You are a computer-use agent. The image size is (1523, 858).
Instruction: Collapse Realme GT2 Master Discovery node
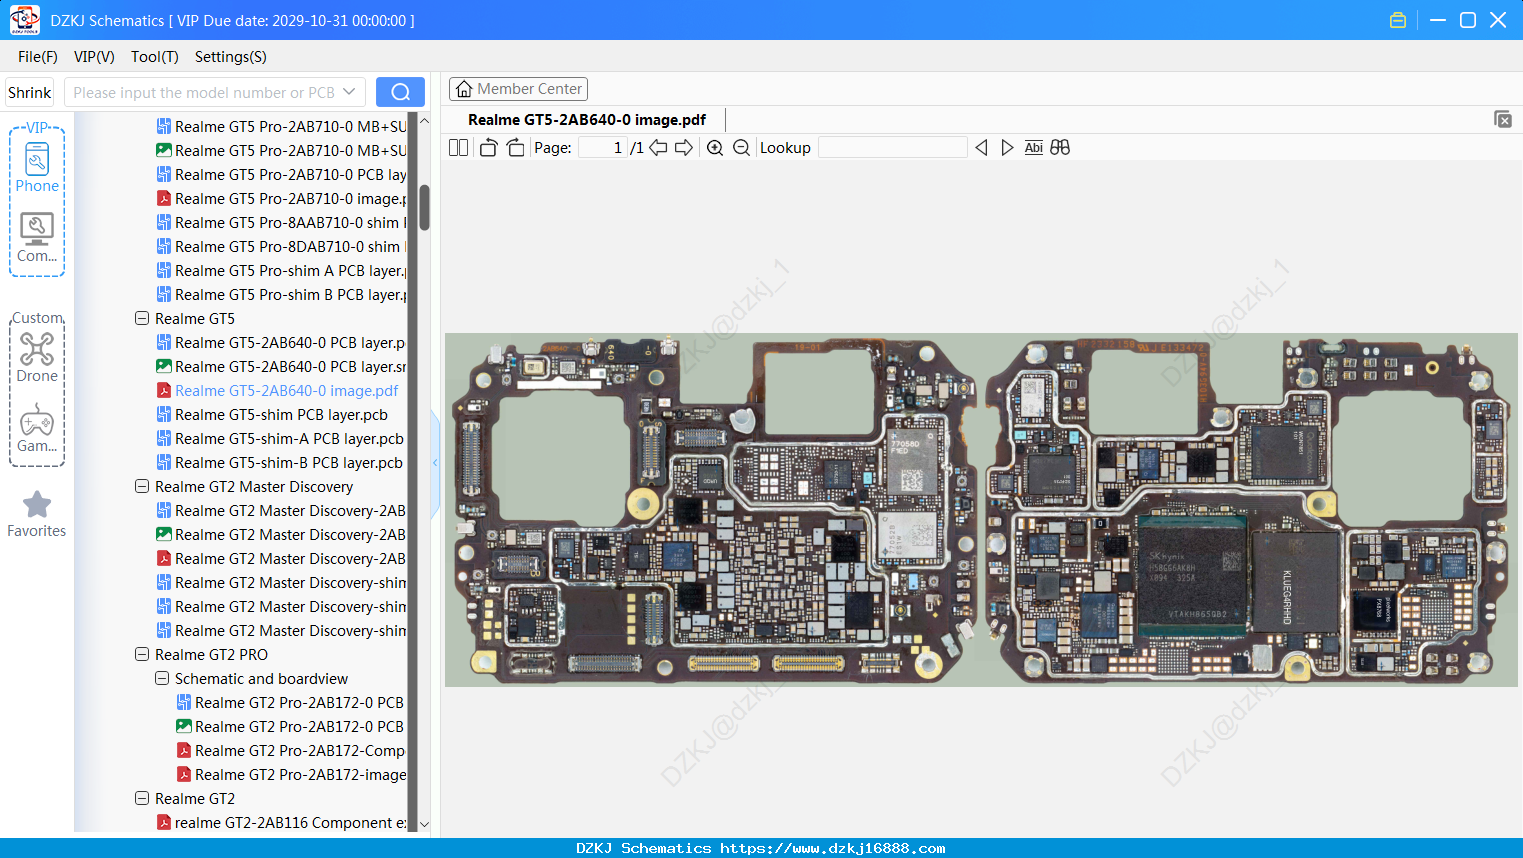142,486
